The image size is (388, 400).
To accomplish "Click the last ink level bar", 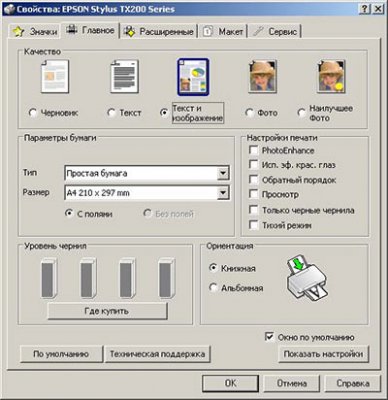I will point(166,278).
